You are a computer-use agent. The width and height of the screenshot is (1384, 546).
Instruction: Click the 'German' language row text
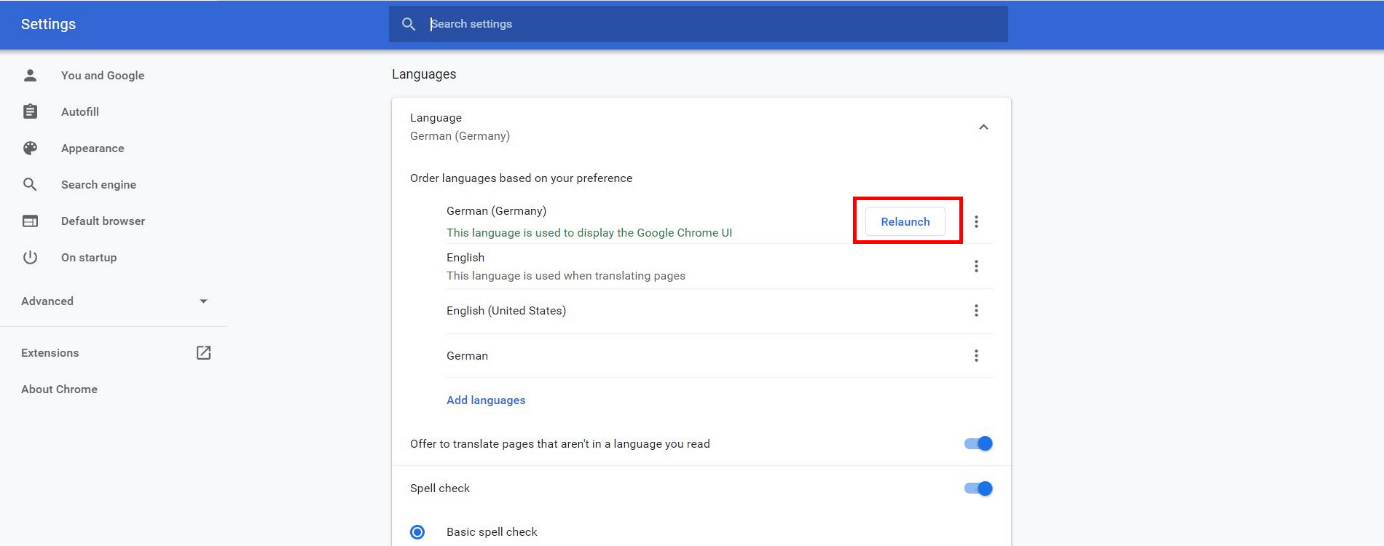click(x=467, y=356)
